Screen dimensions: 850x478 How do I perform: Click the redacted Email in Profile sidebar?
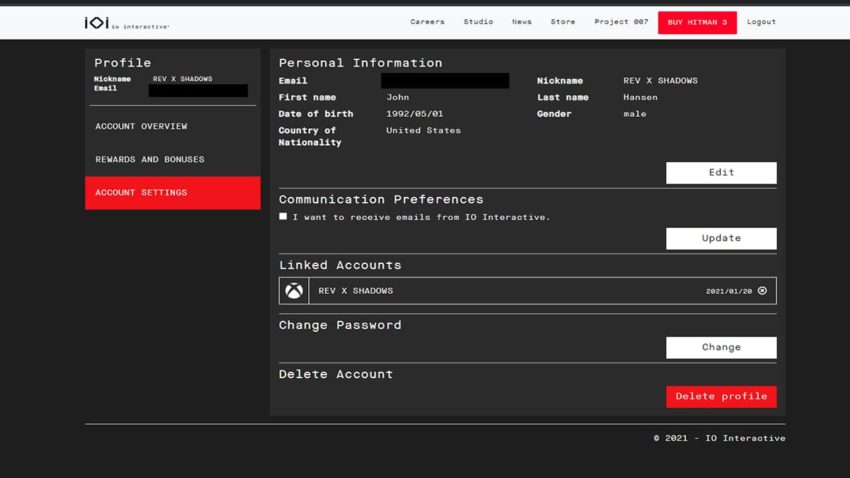click(x=198, y=91)
